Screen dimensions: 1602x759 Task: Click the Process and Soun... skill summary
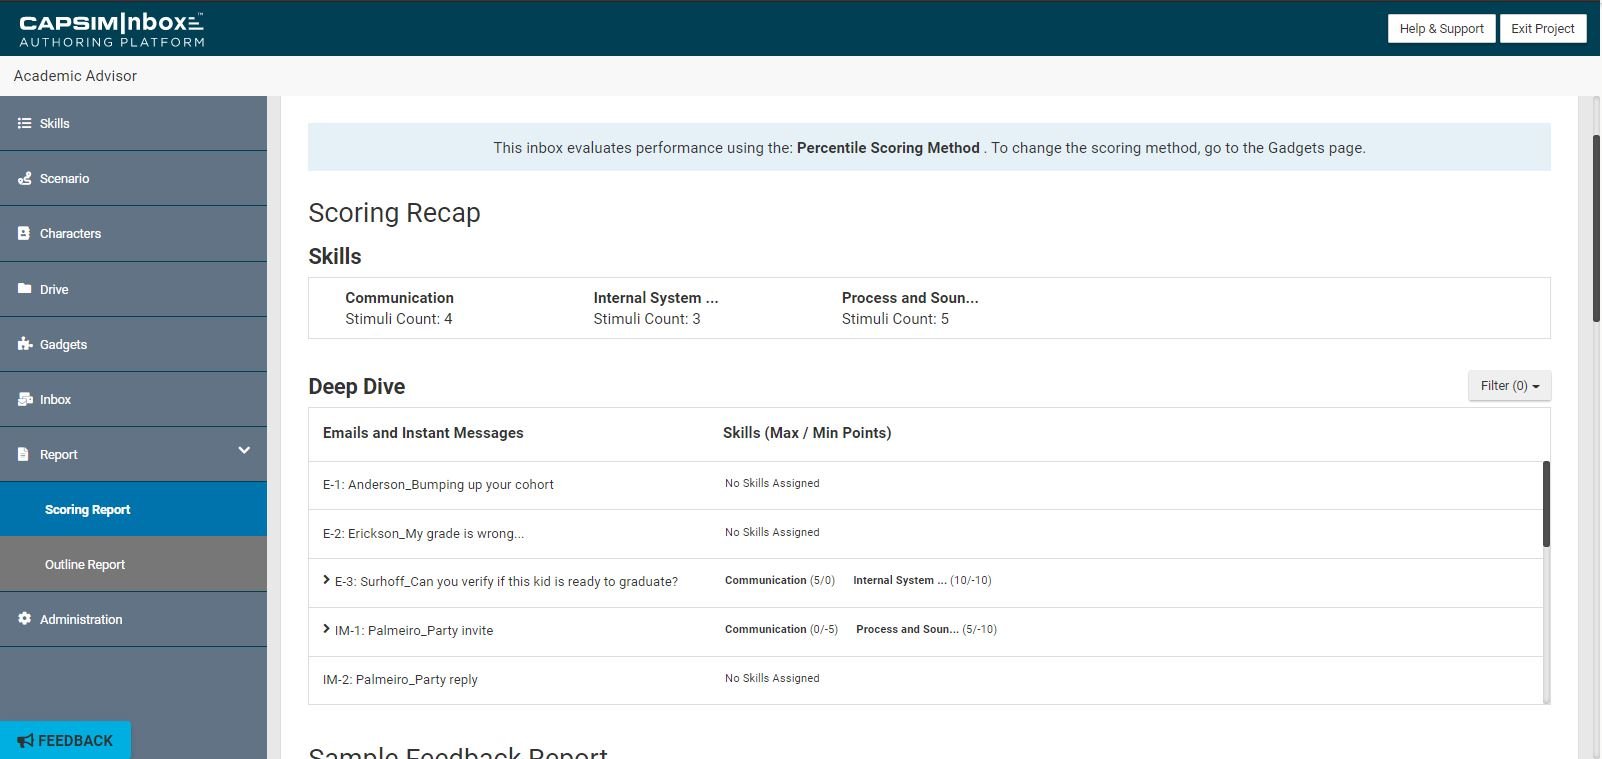[x=910, y=308]
